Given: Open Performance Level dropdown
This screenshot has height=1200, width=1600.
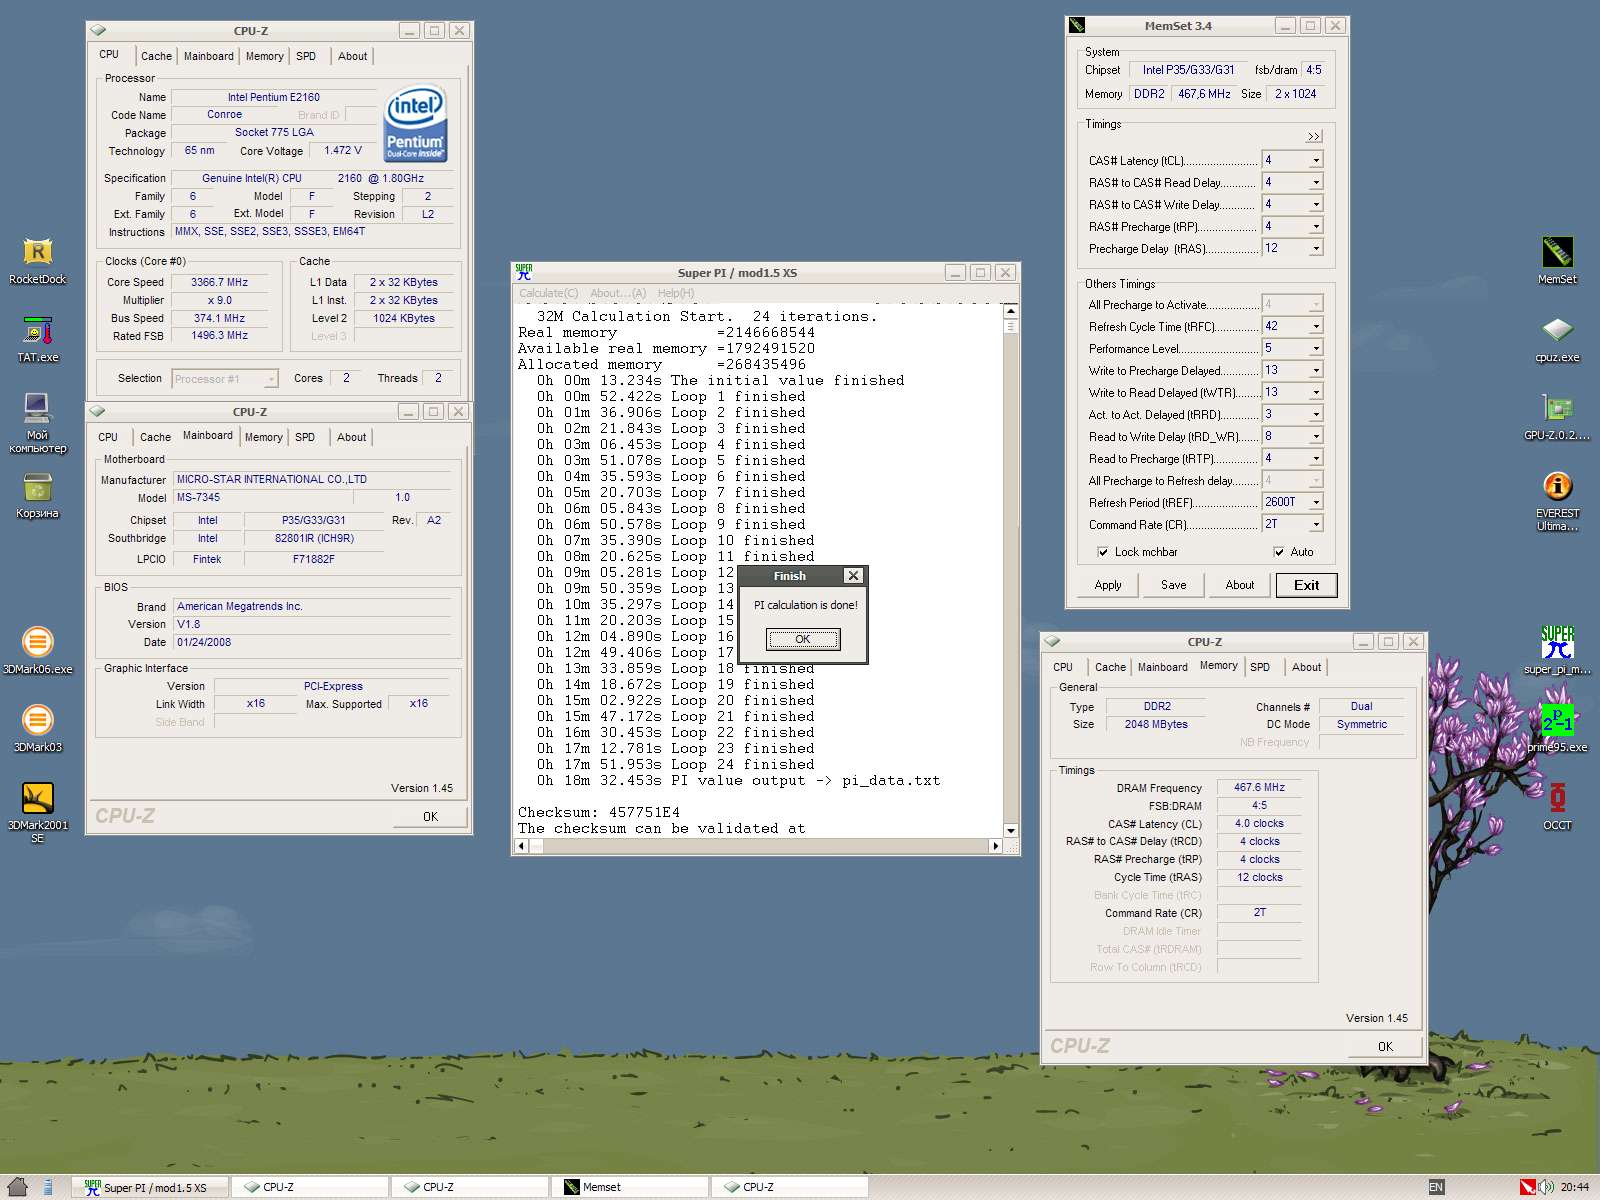Looking at the screenshot, I should pyautogui.click(x=1316, y=348).
